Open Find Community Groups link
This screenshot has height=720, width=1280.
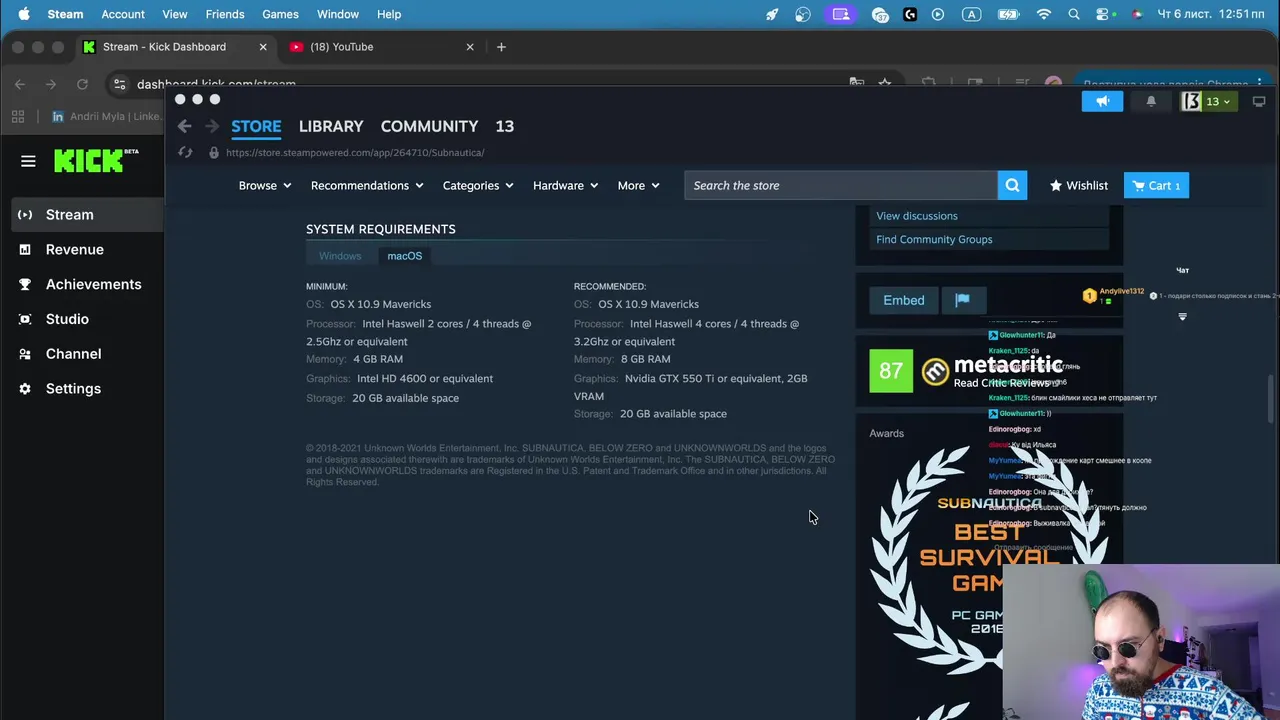tap(934, 239)
